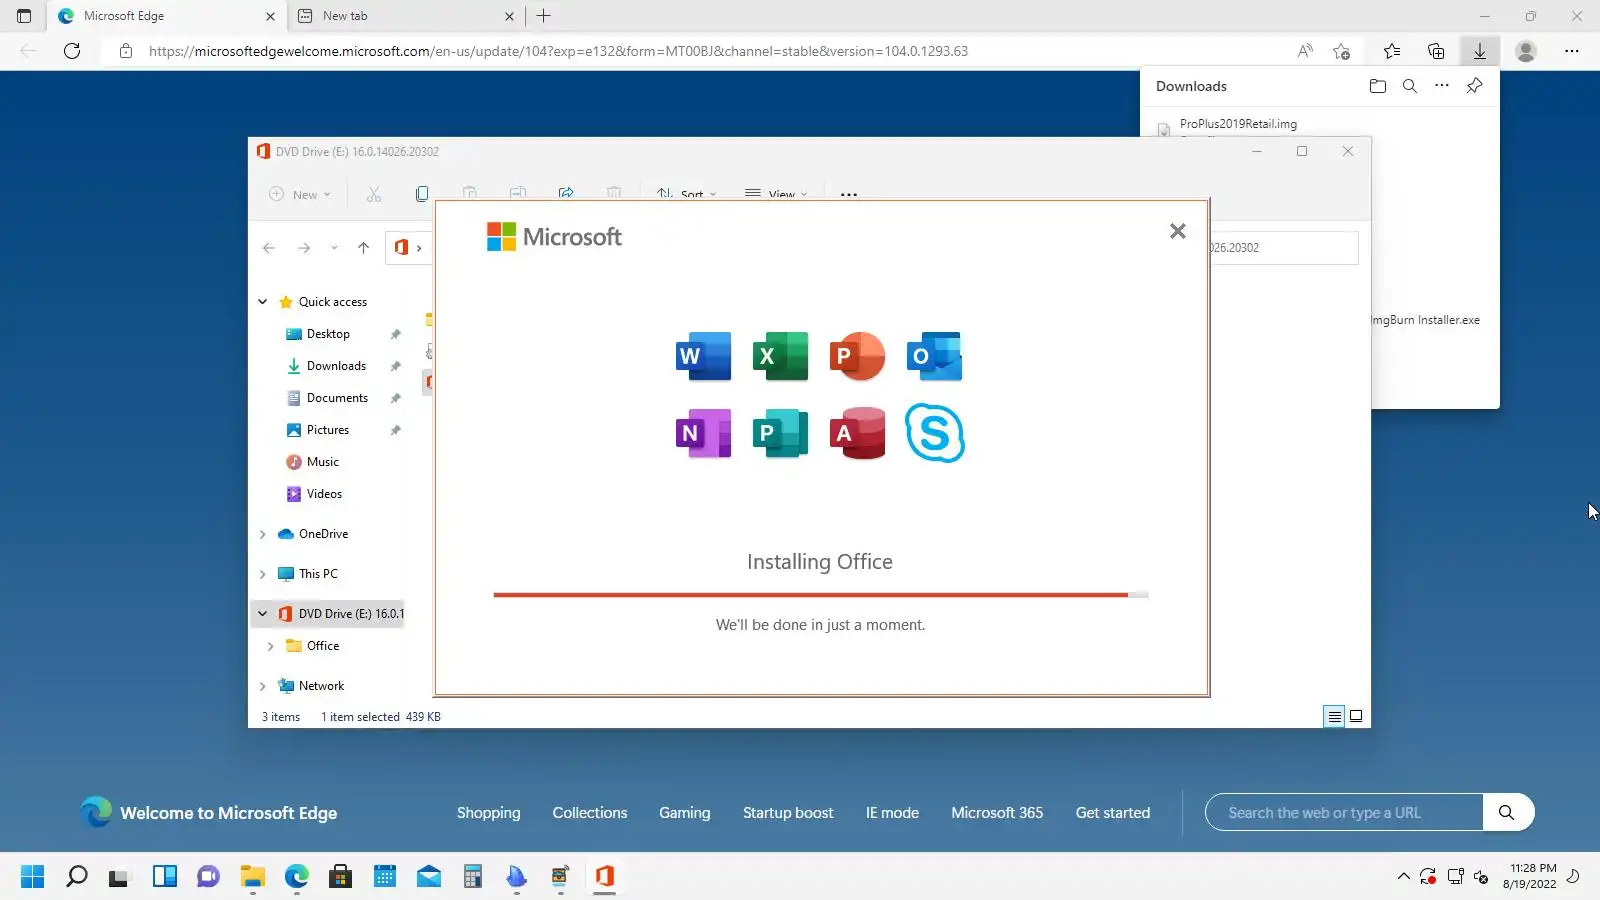The height and width of the screenshot is (900, 1600).
Task: Open the Gaming link on welcome page
Action: coord(685,813)
